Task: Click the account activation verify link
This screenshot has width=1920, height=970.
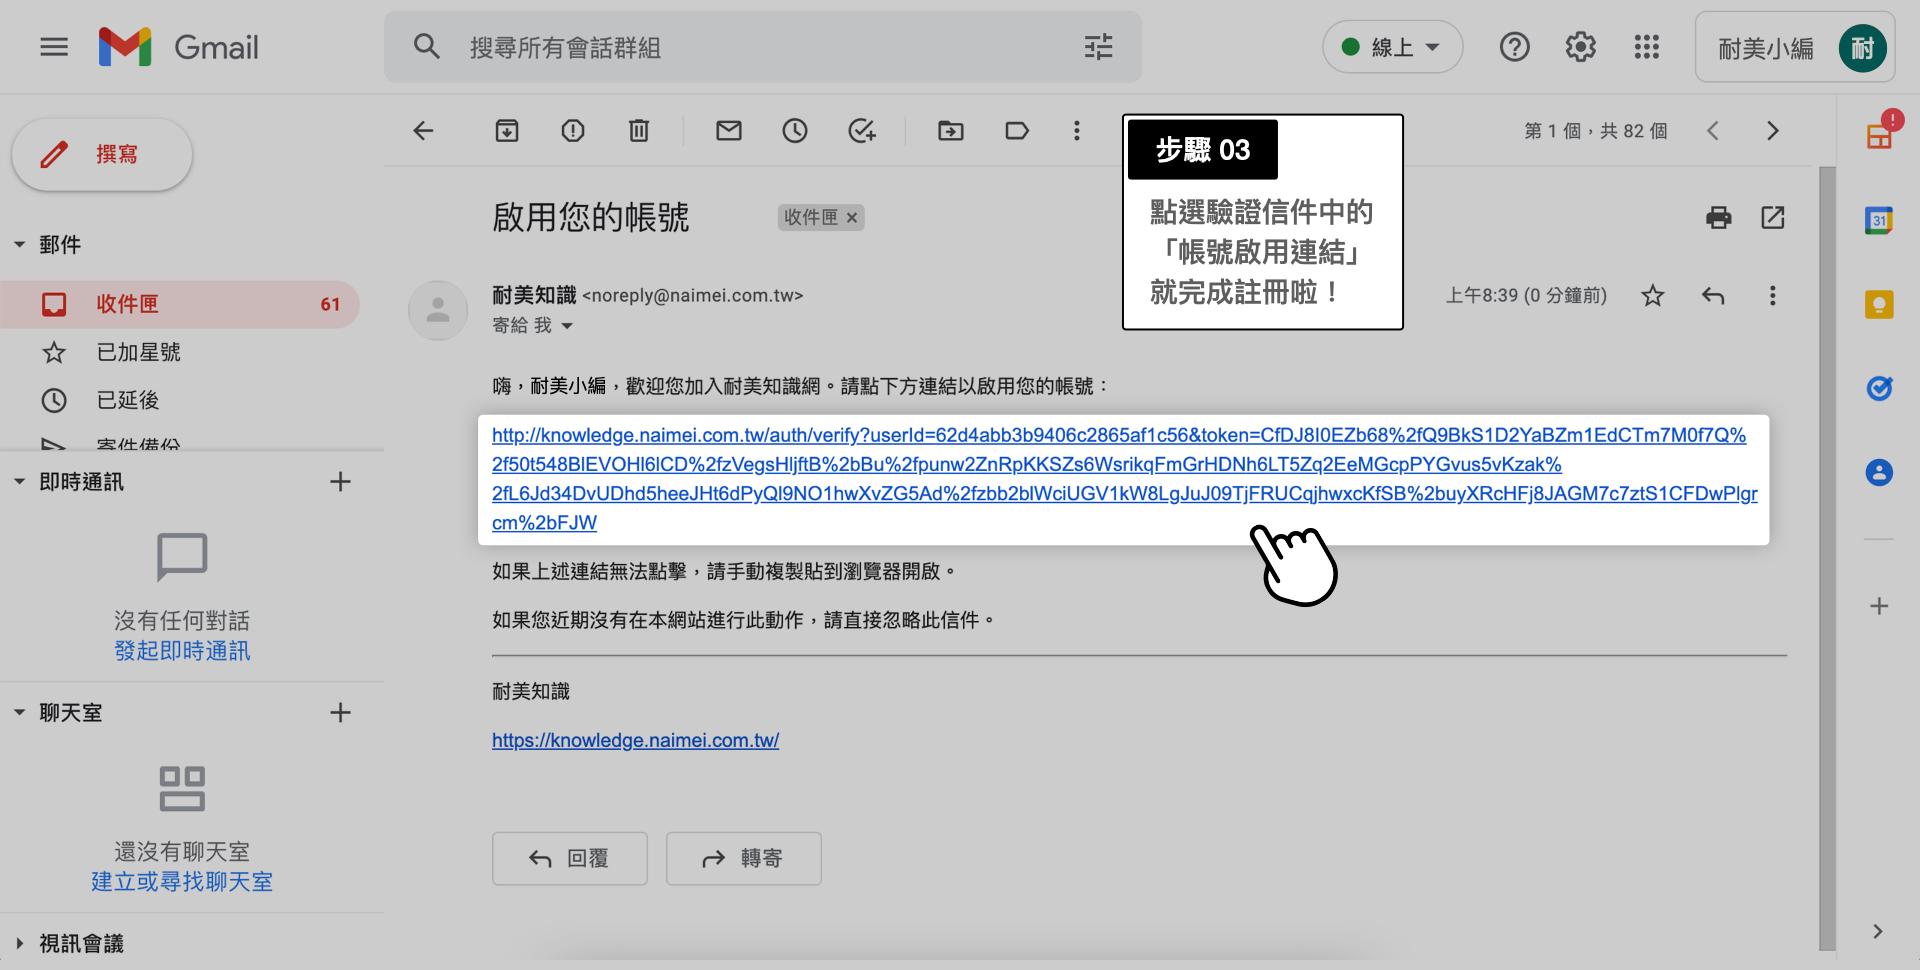Action: tap(1124, 479)
